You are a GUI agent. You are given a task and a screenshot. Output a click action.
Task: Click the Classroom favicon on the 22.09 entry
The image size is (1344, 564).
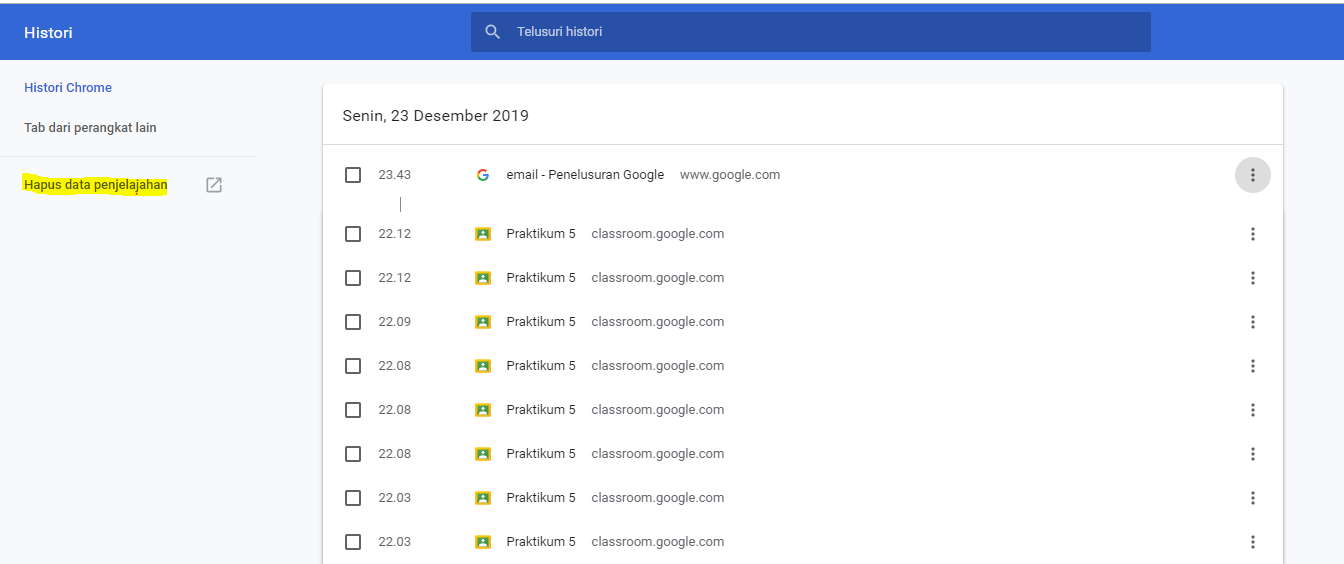[x=483, y=322]
